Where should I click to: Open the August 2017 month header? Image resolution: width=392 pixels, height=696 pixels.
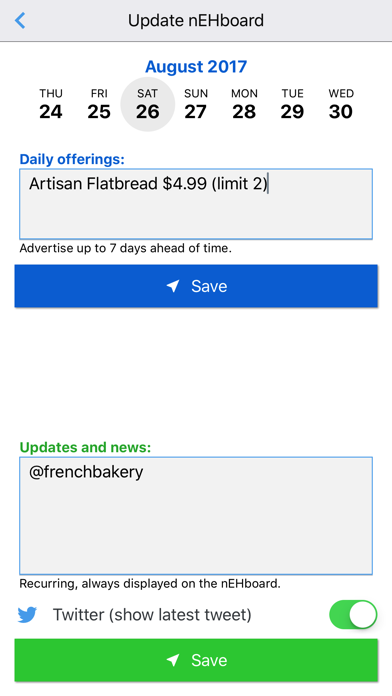(x=196, y=67)
